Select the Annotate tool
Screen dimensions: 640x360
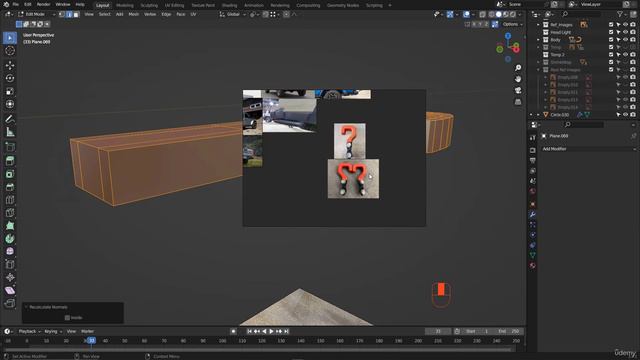(x=10, y=119)
